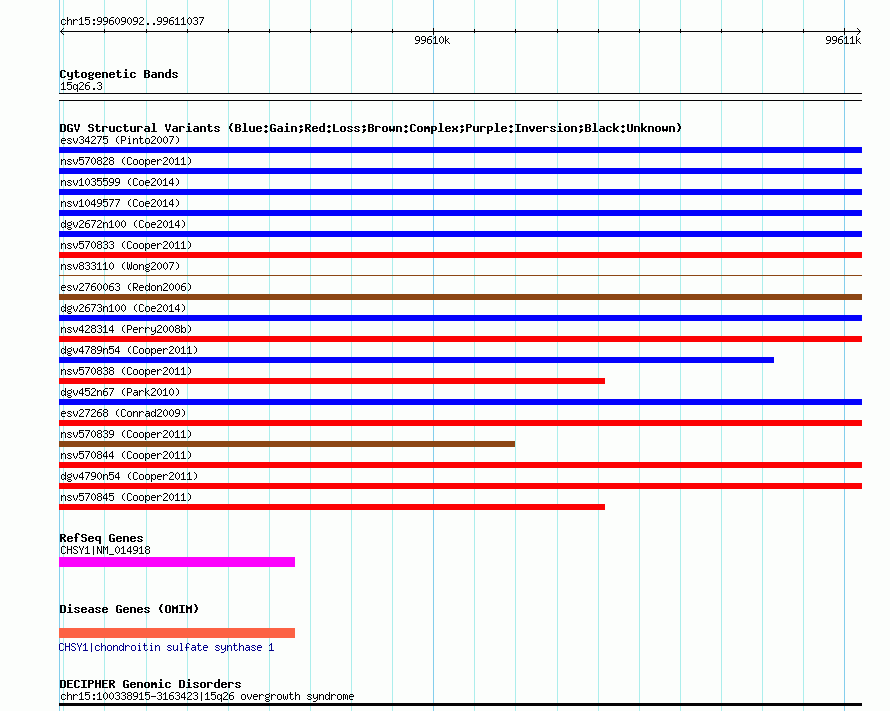890x711 pixels.
Task: Click the dgv2672n100 (Coe2014) gain bar
Action: click(x=460, y=234)
